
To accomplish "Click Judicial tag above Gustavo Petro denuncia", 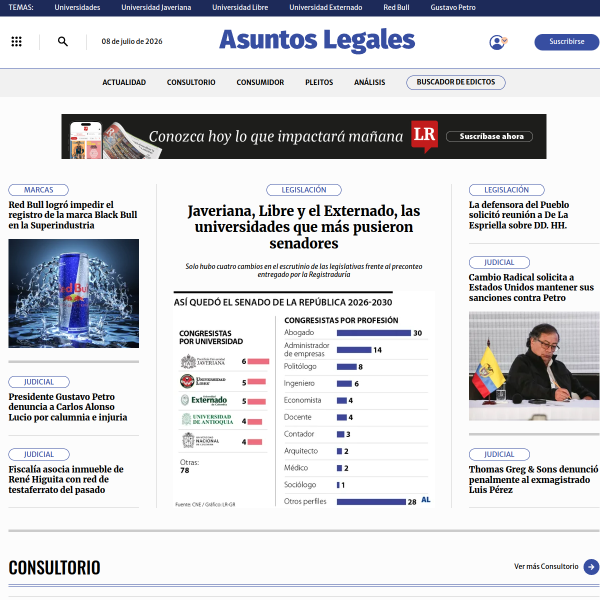I will [x=39, y=382].
